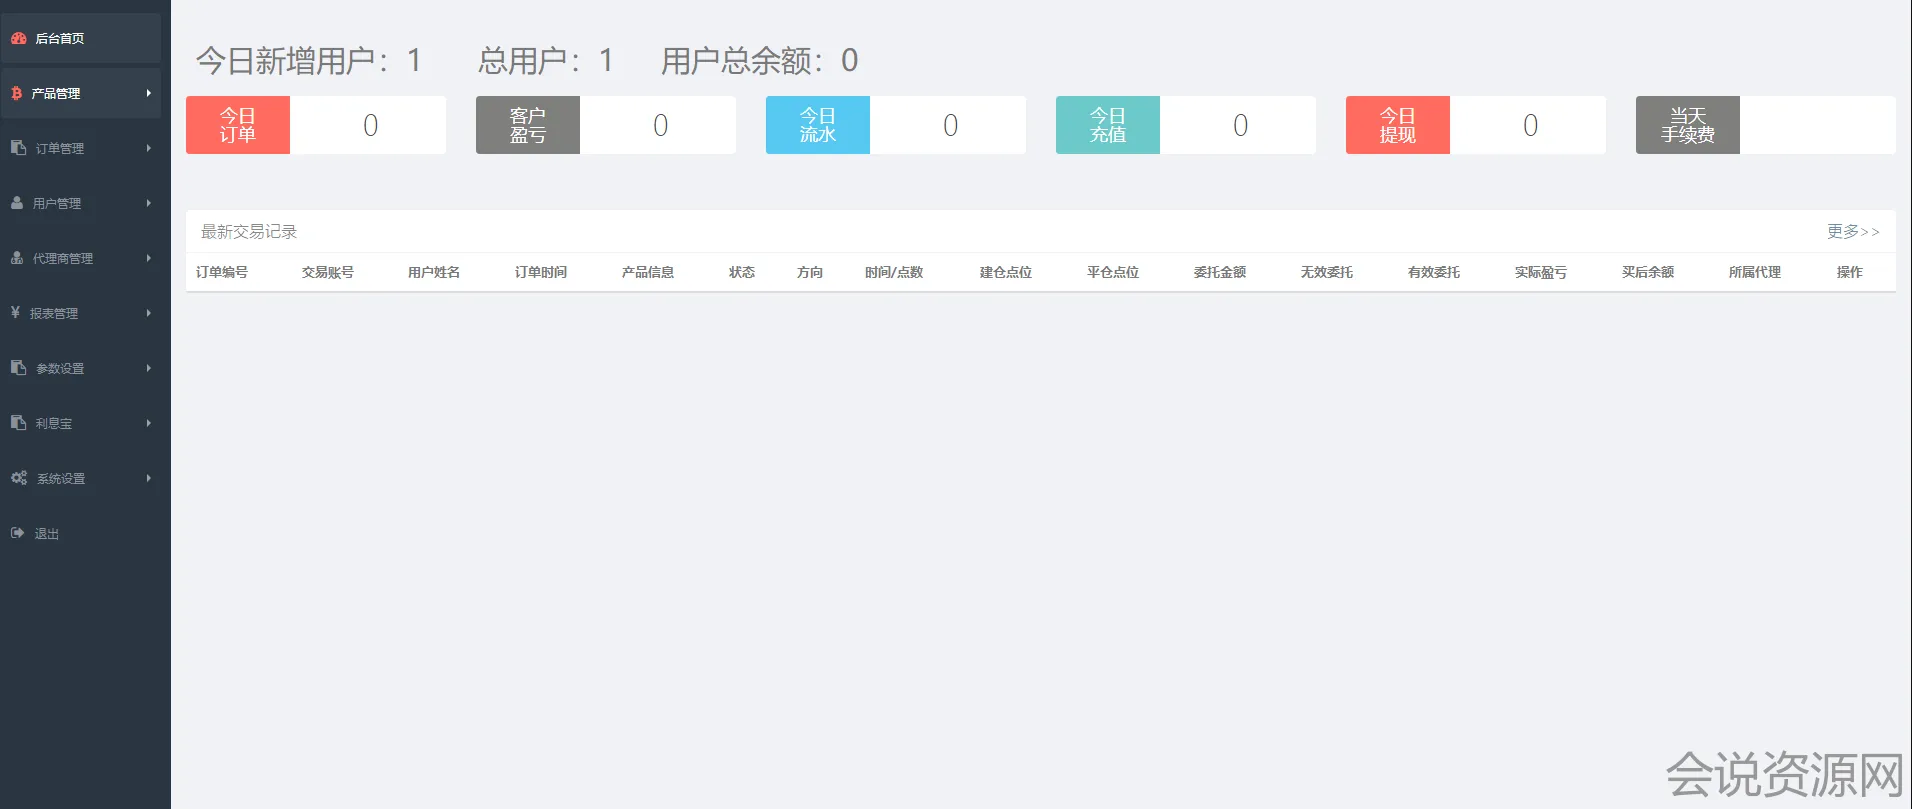Expand the 用户管理 submenu arrow

pos(149,203)
